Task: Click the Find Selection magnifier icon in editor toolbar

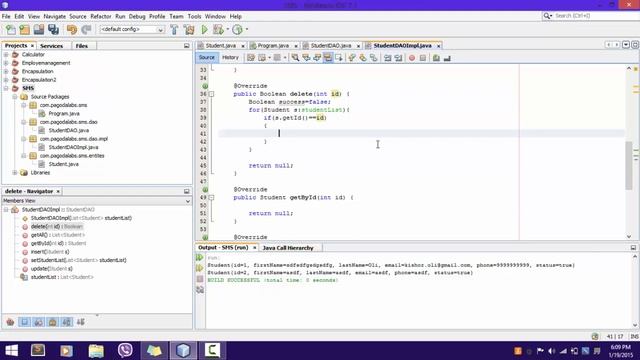Action: pyautogui.click(x=295, y=58)
